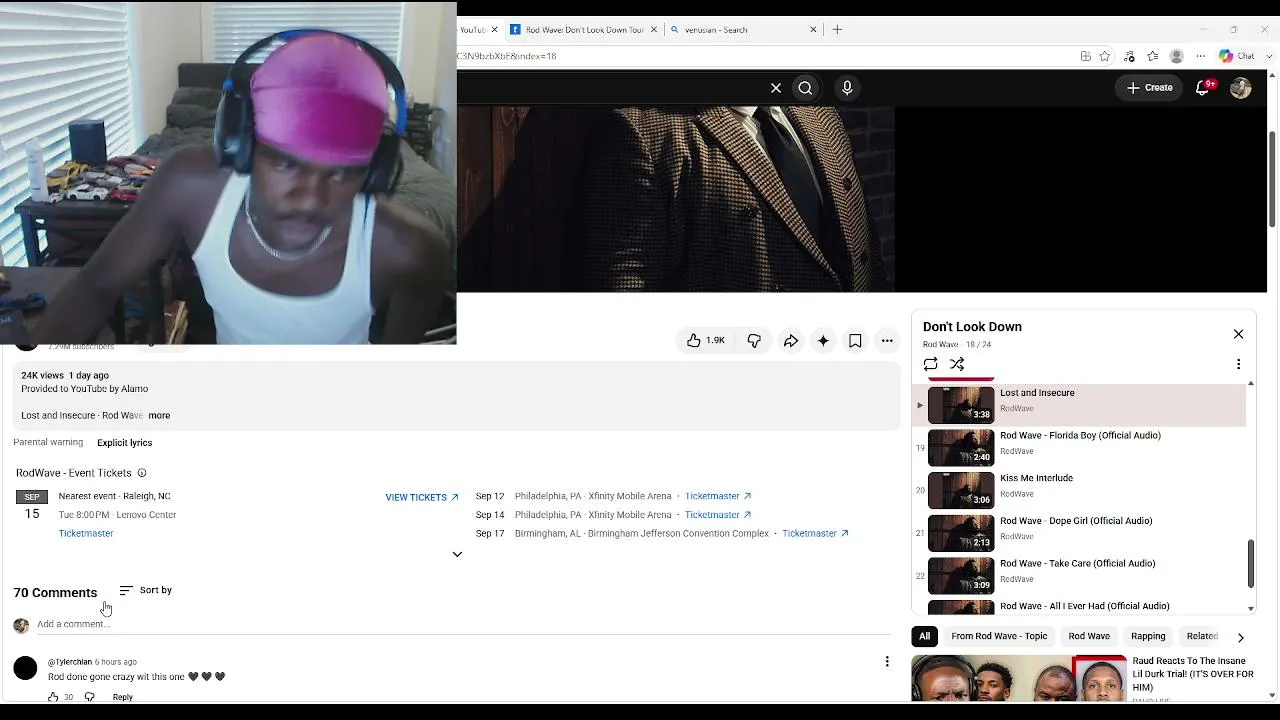Open the playlist three-dot options menu
Image resolution: width=1280 pixels, height=720 pixels.
1238,364
